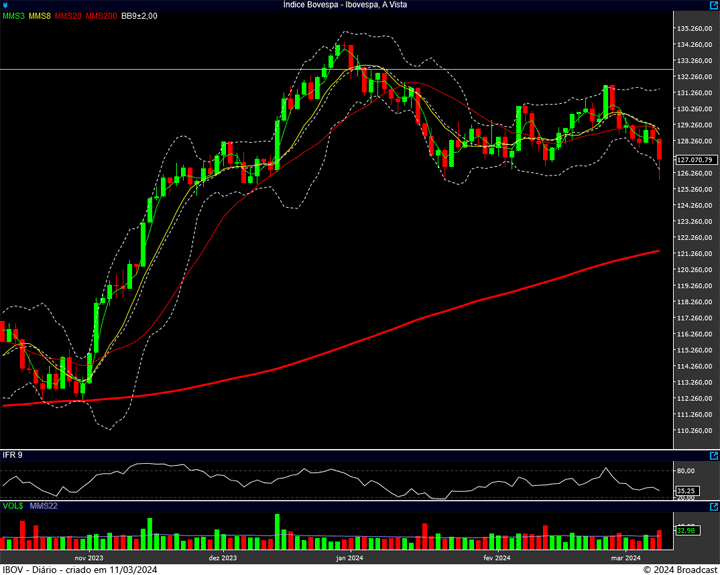Select the VOL$ volume panel label
This screenshot has width=720, height=575.
[x=13, y=506]
